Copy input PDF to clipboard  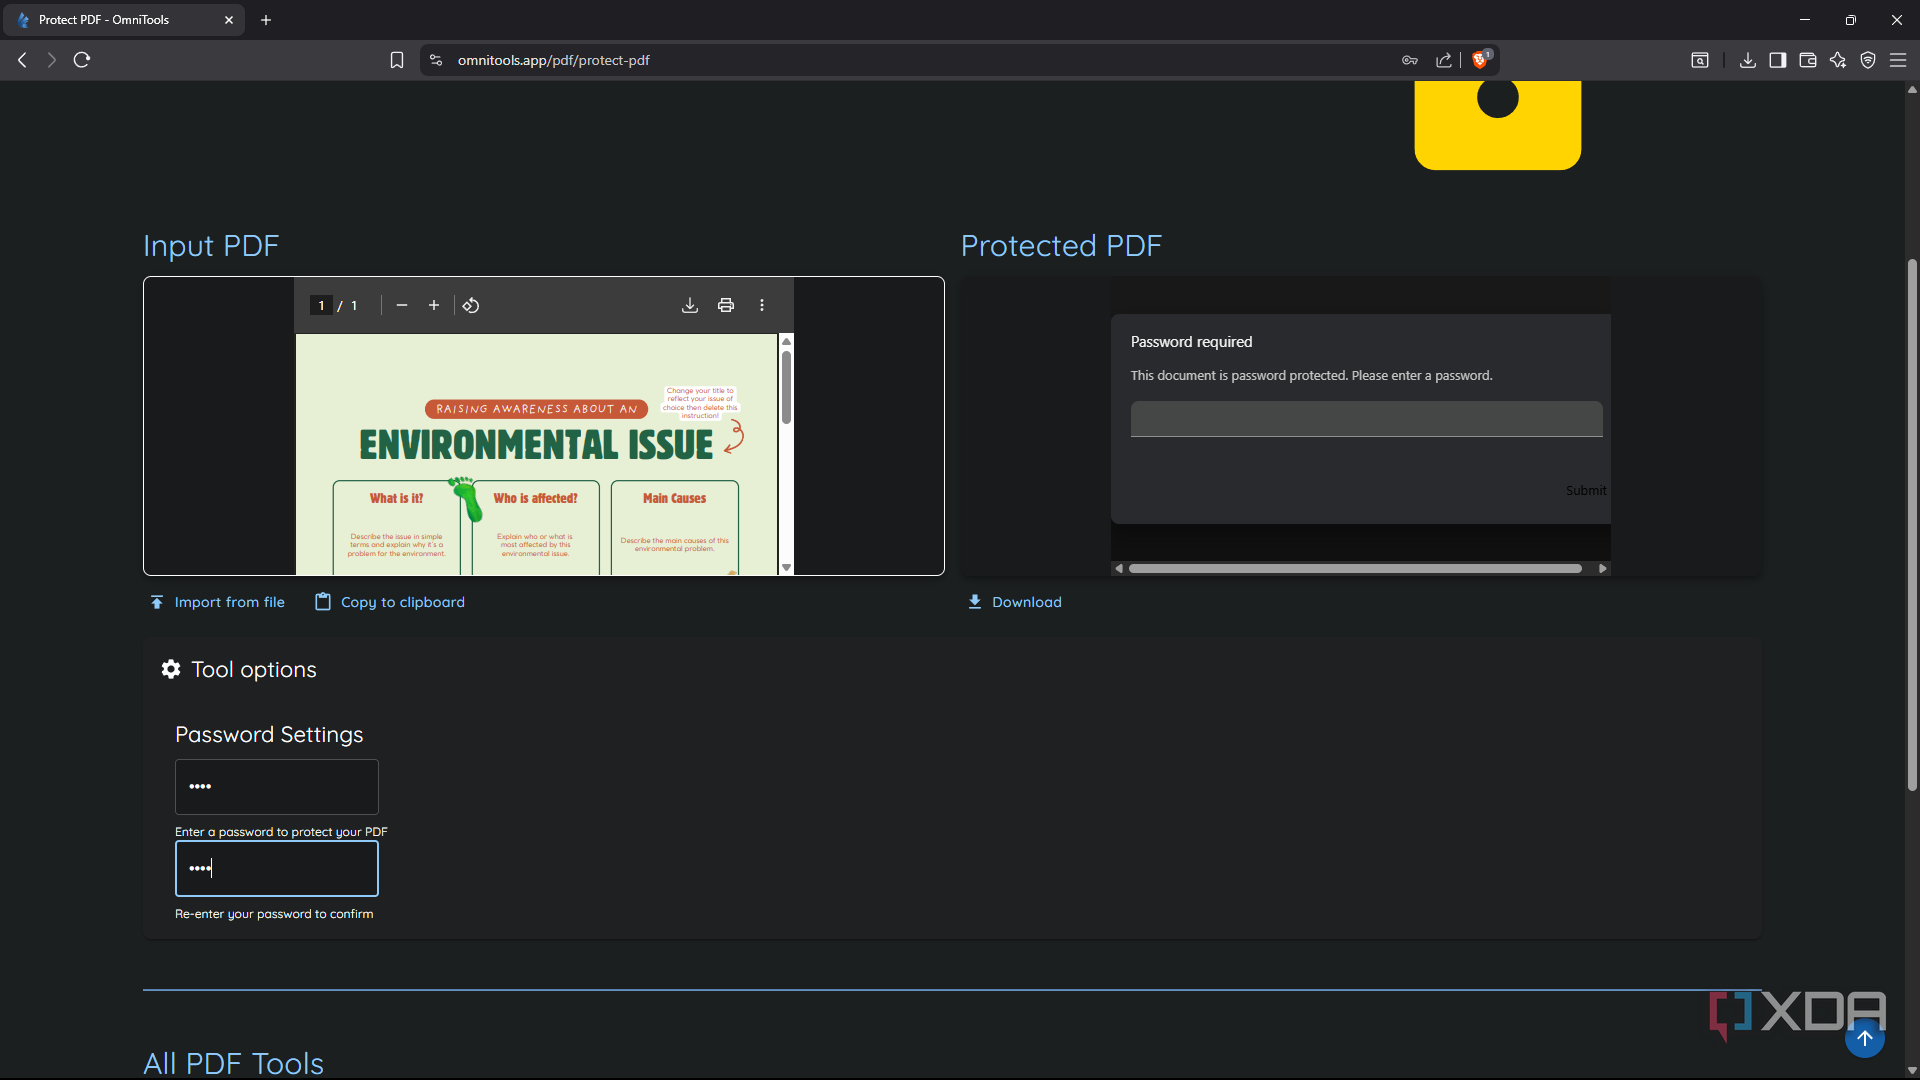click(x=390, y=602)
